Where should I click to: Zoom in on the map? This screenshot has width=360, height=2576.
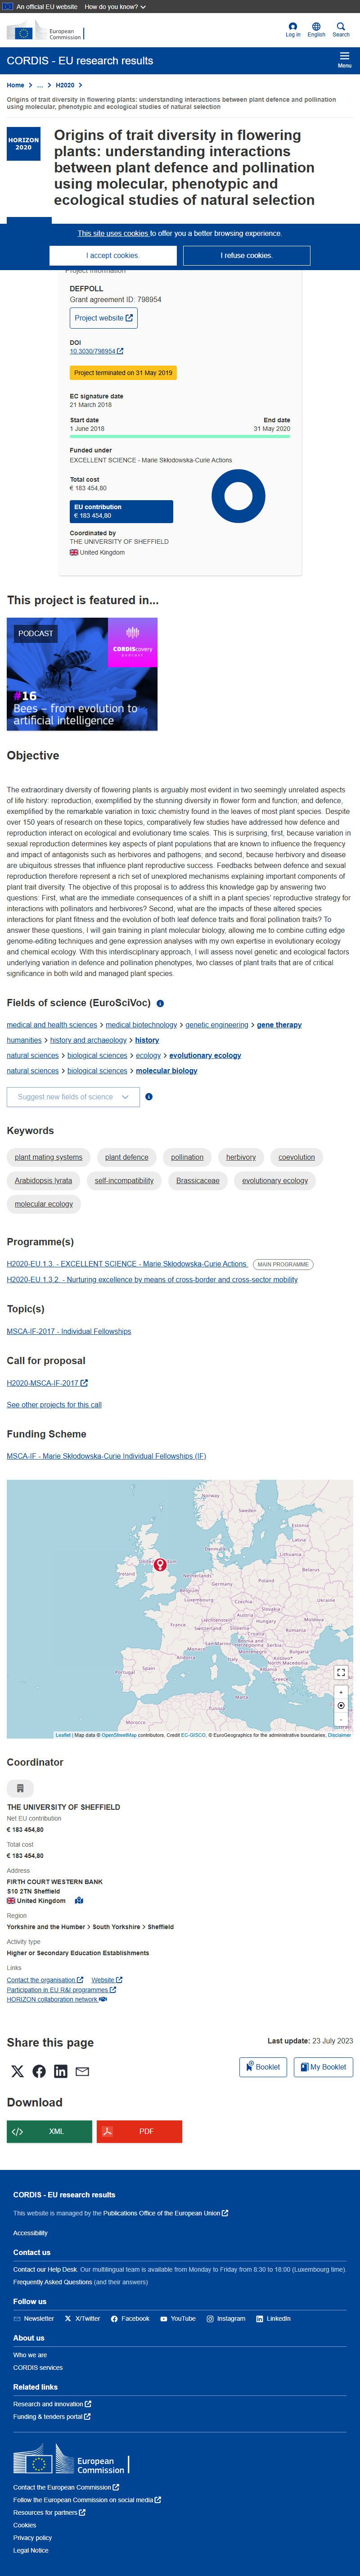[341, 1692]
